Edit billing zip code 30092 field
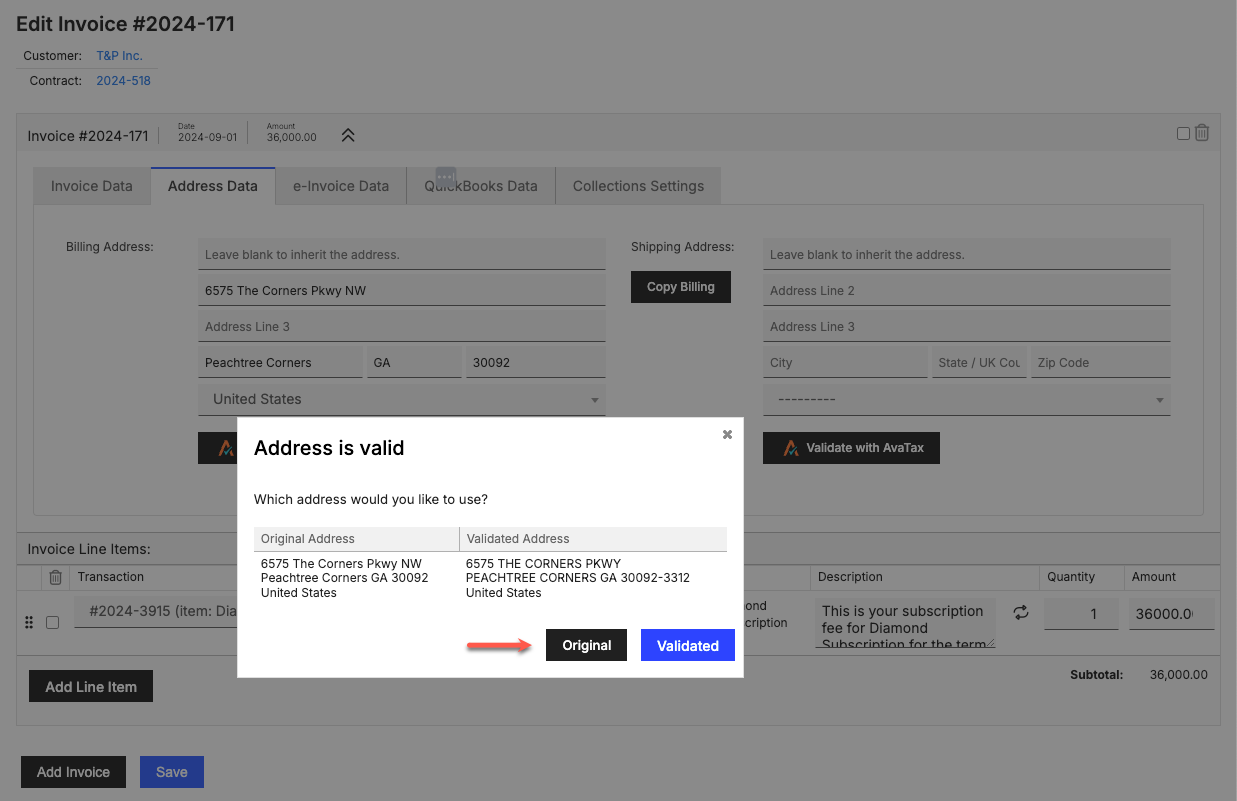The image size is (1237, 801). coord(536,362)
